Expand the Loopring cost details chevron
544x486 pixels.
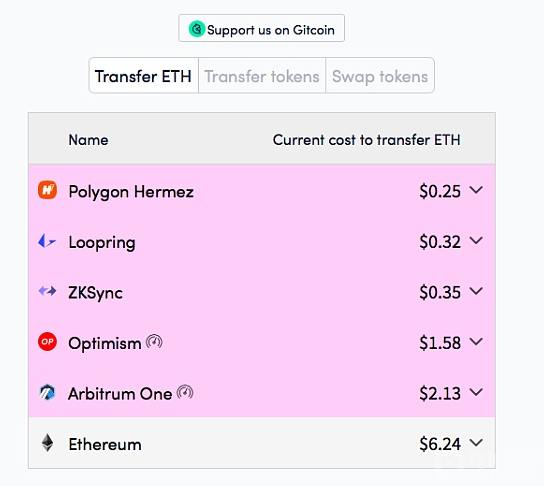tap(476, 240)
